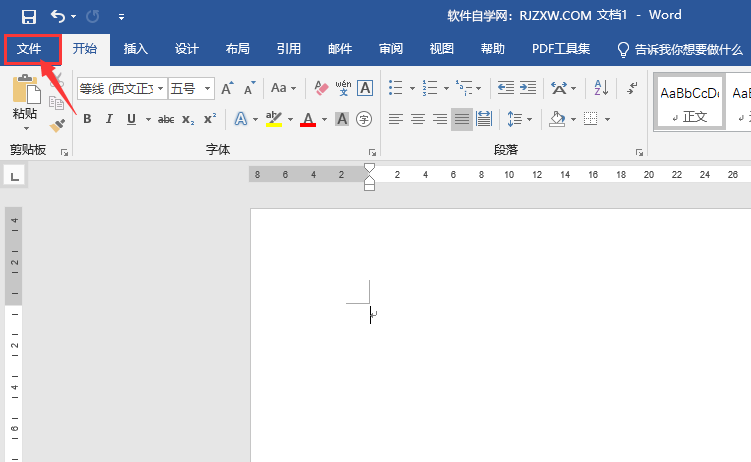
Task: Toggle Underline formatting
Action: 131,119
